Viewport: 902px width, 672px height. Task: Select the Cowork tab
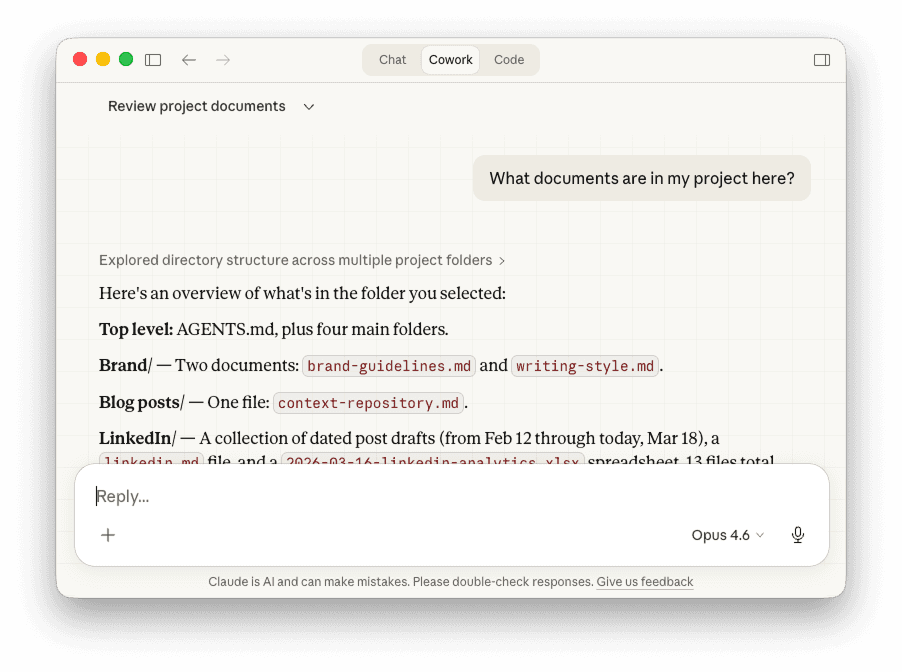[450, 59]
